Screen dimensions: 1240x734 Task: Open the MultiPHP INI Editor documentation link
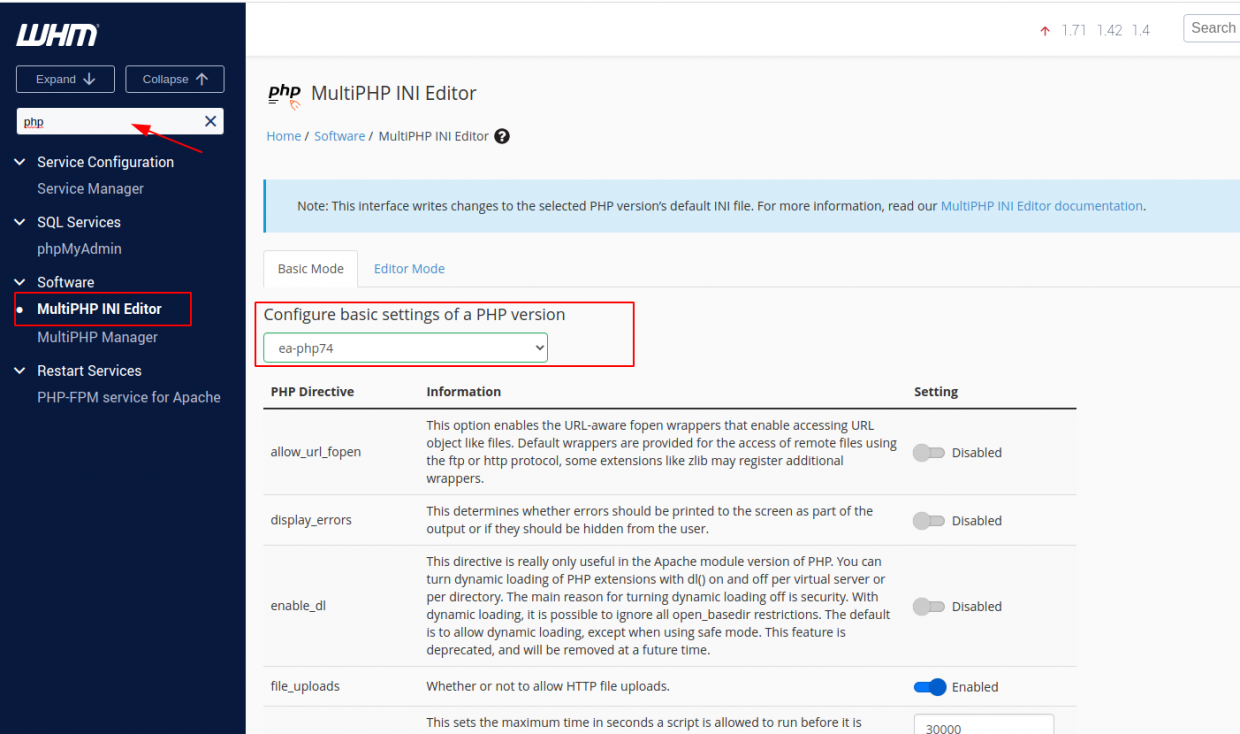(x=1041, y=205)
